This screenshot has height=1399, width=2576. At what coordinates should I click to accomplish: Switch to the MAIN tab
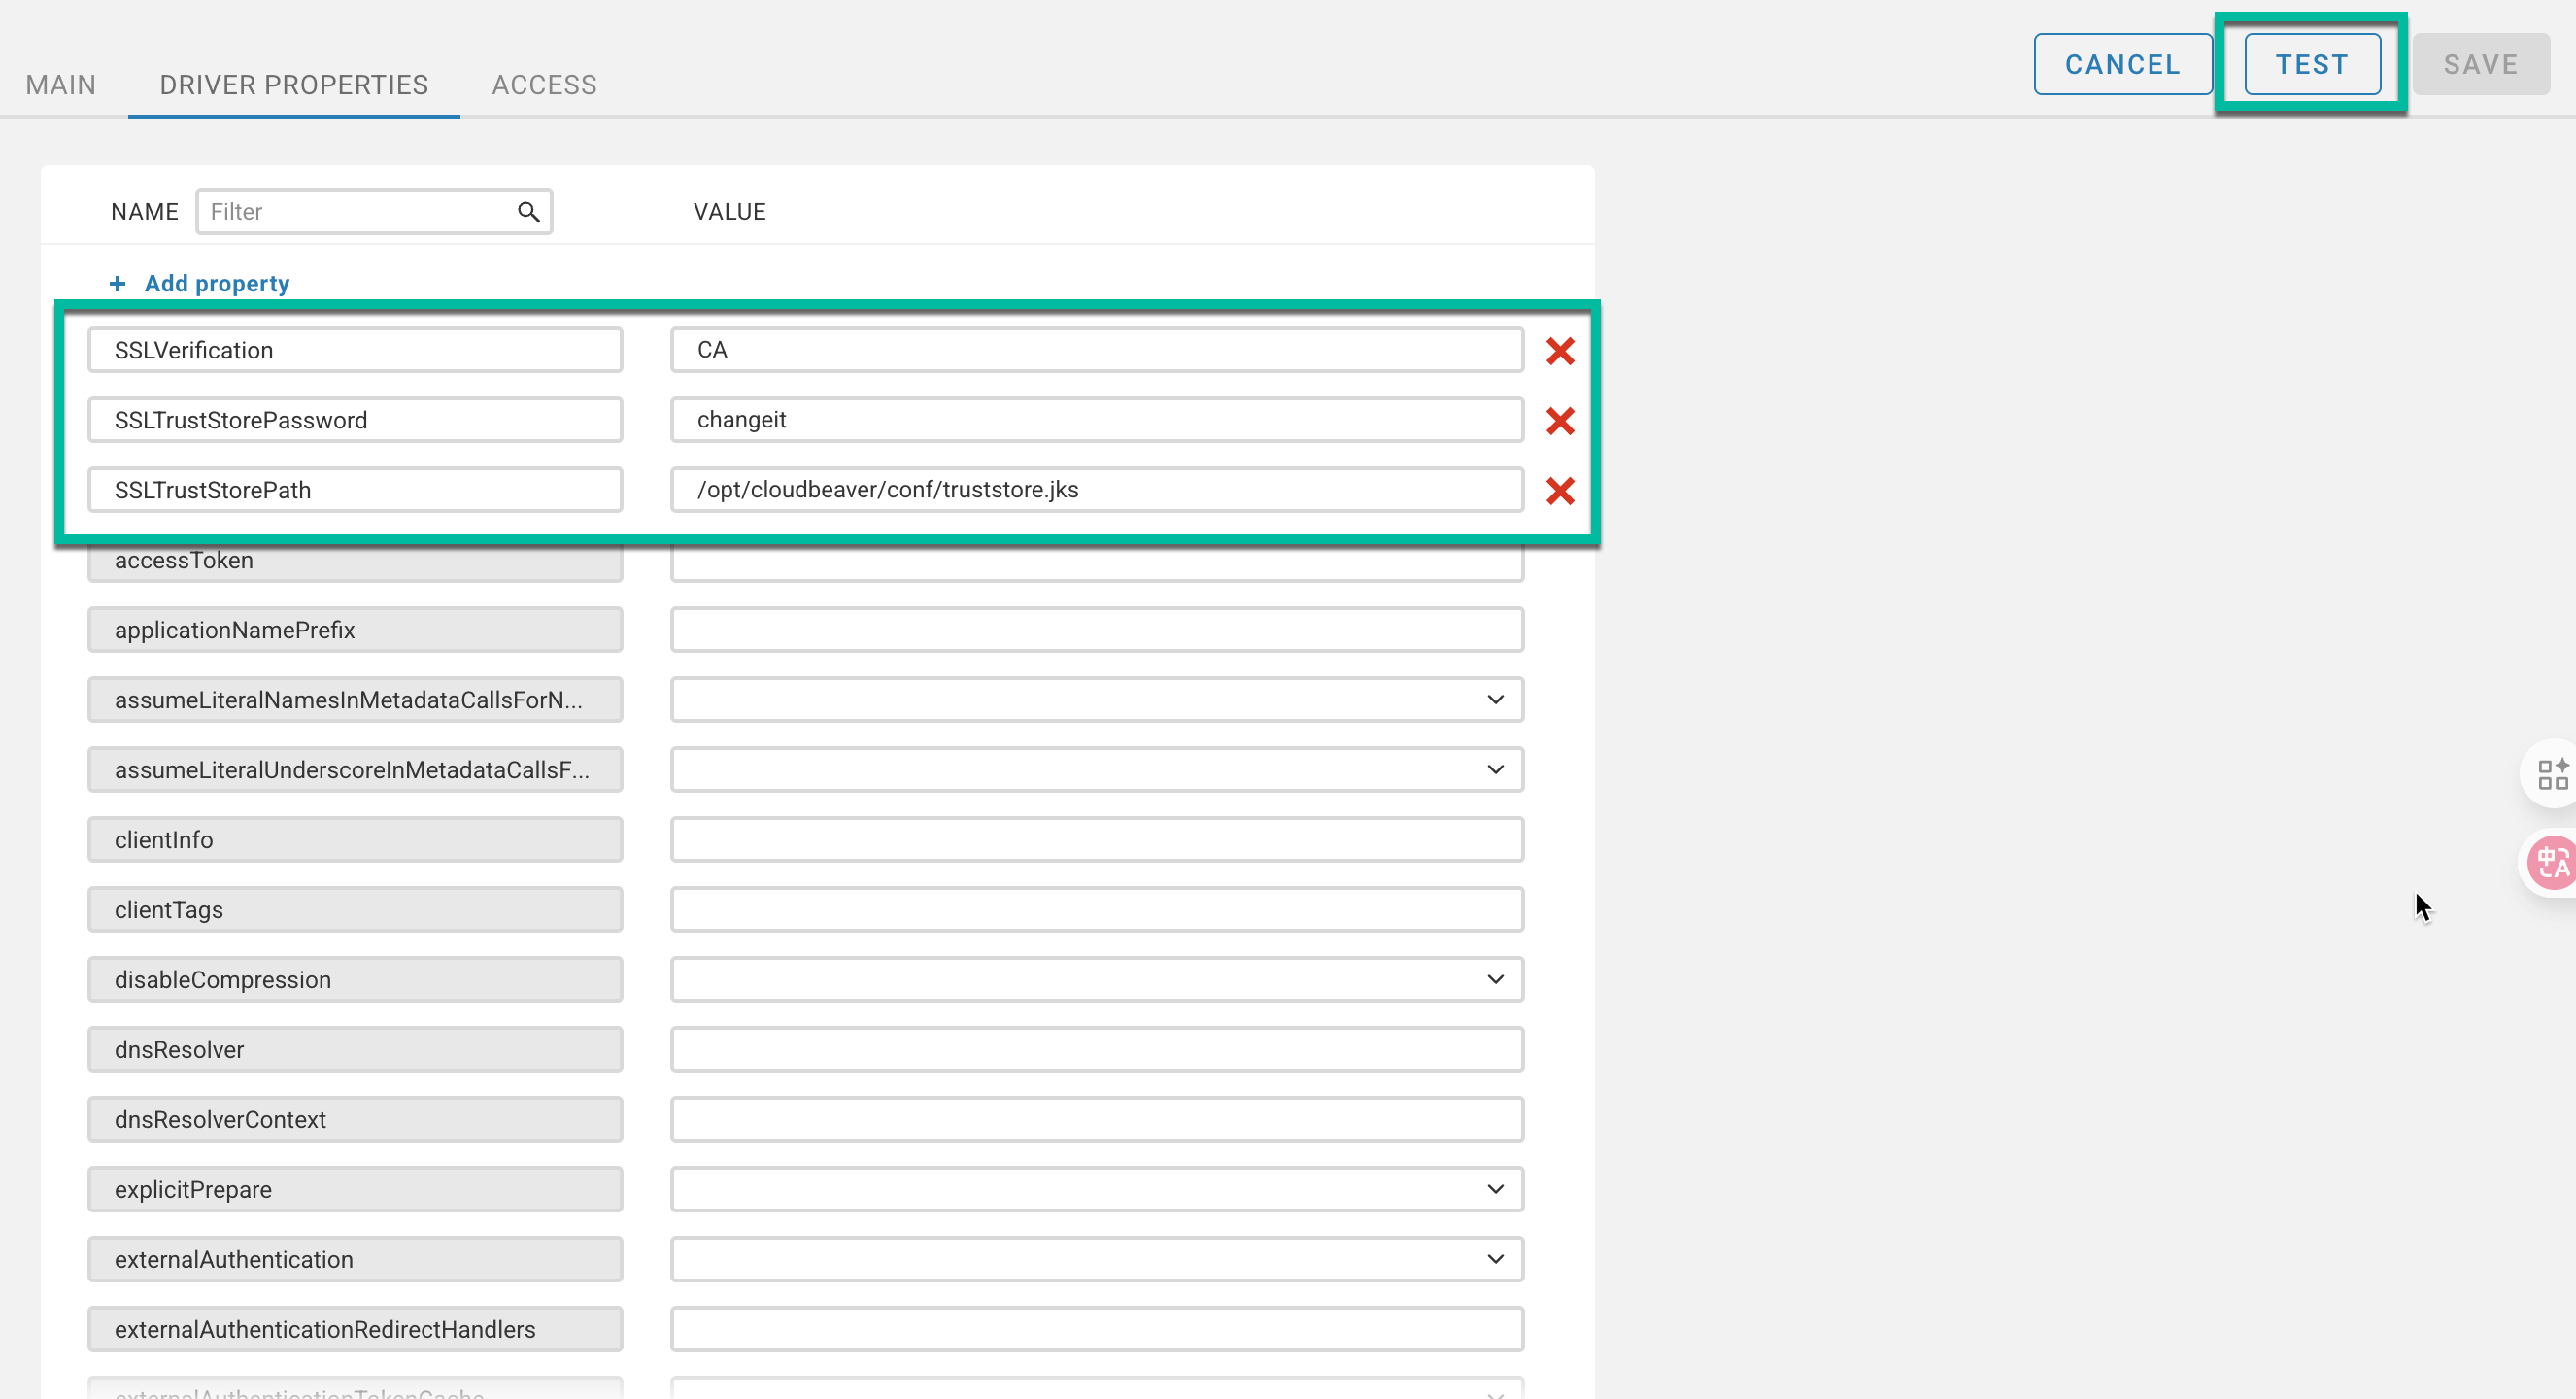pyautogui.click(x=61, y=85)
